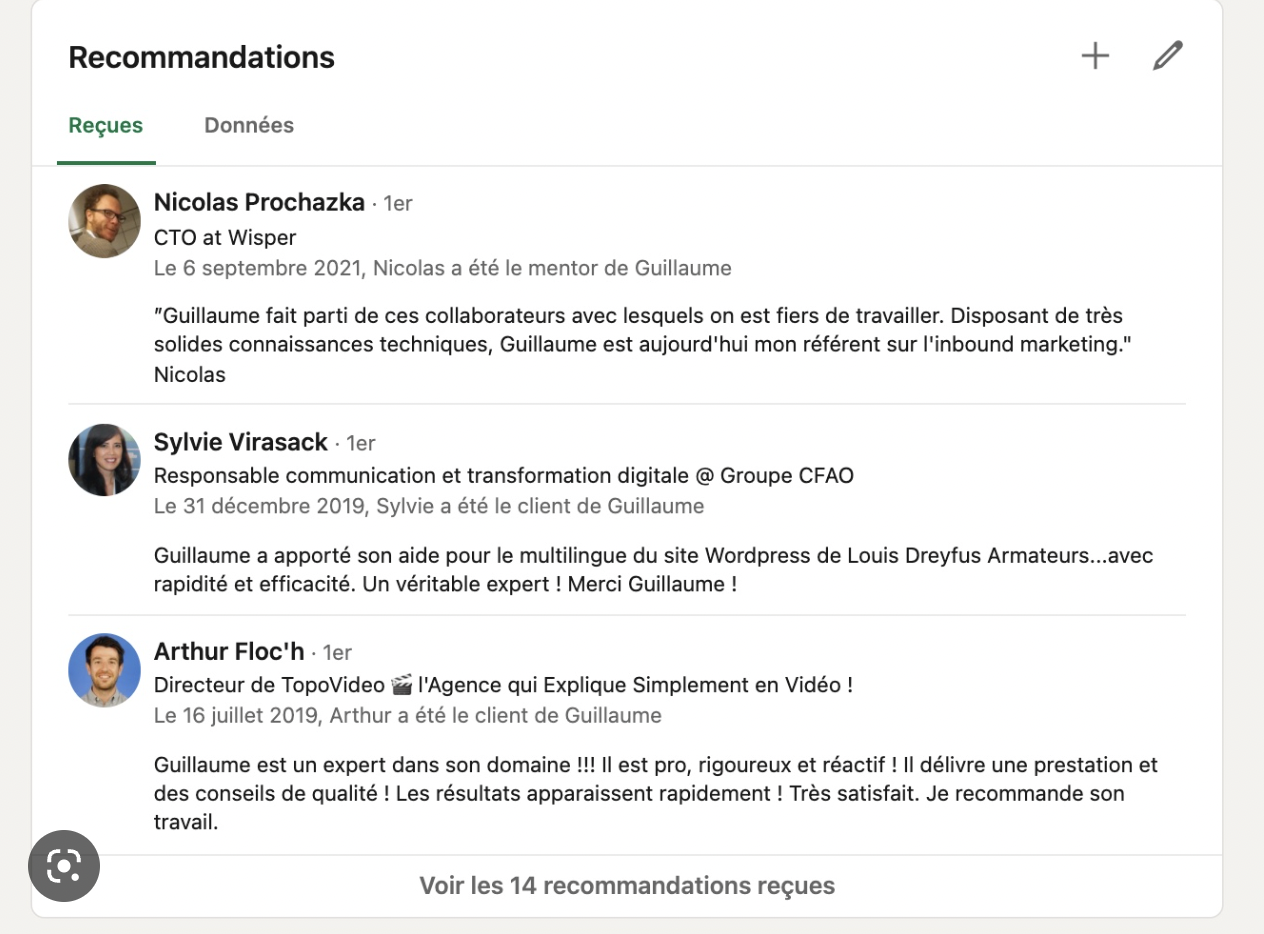The width and height of the screenshot is (1264, 934).
Task: Open Nicolas Prochazka's profile photo
Action: 104,221
